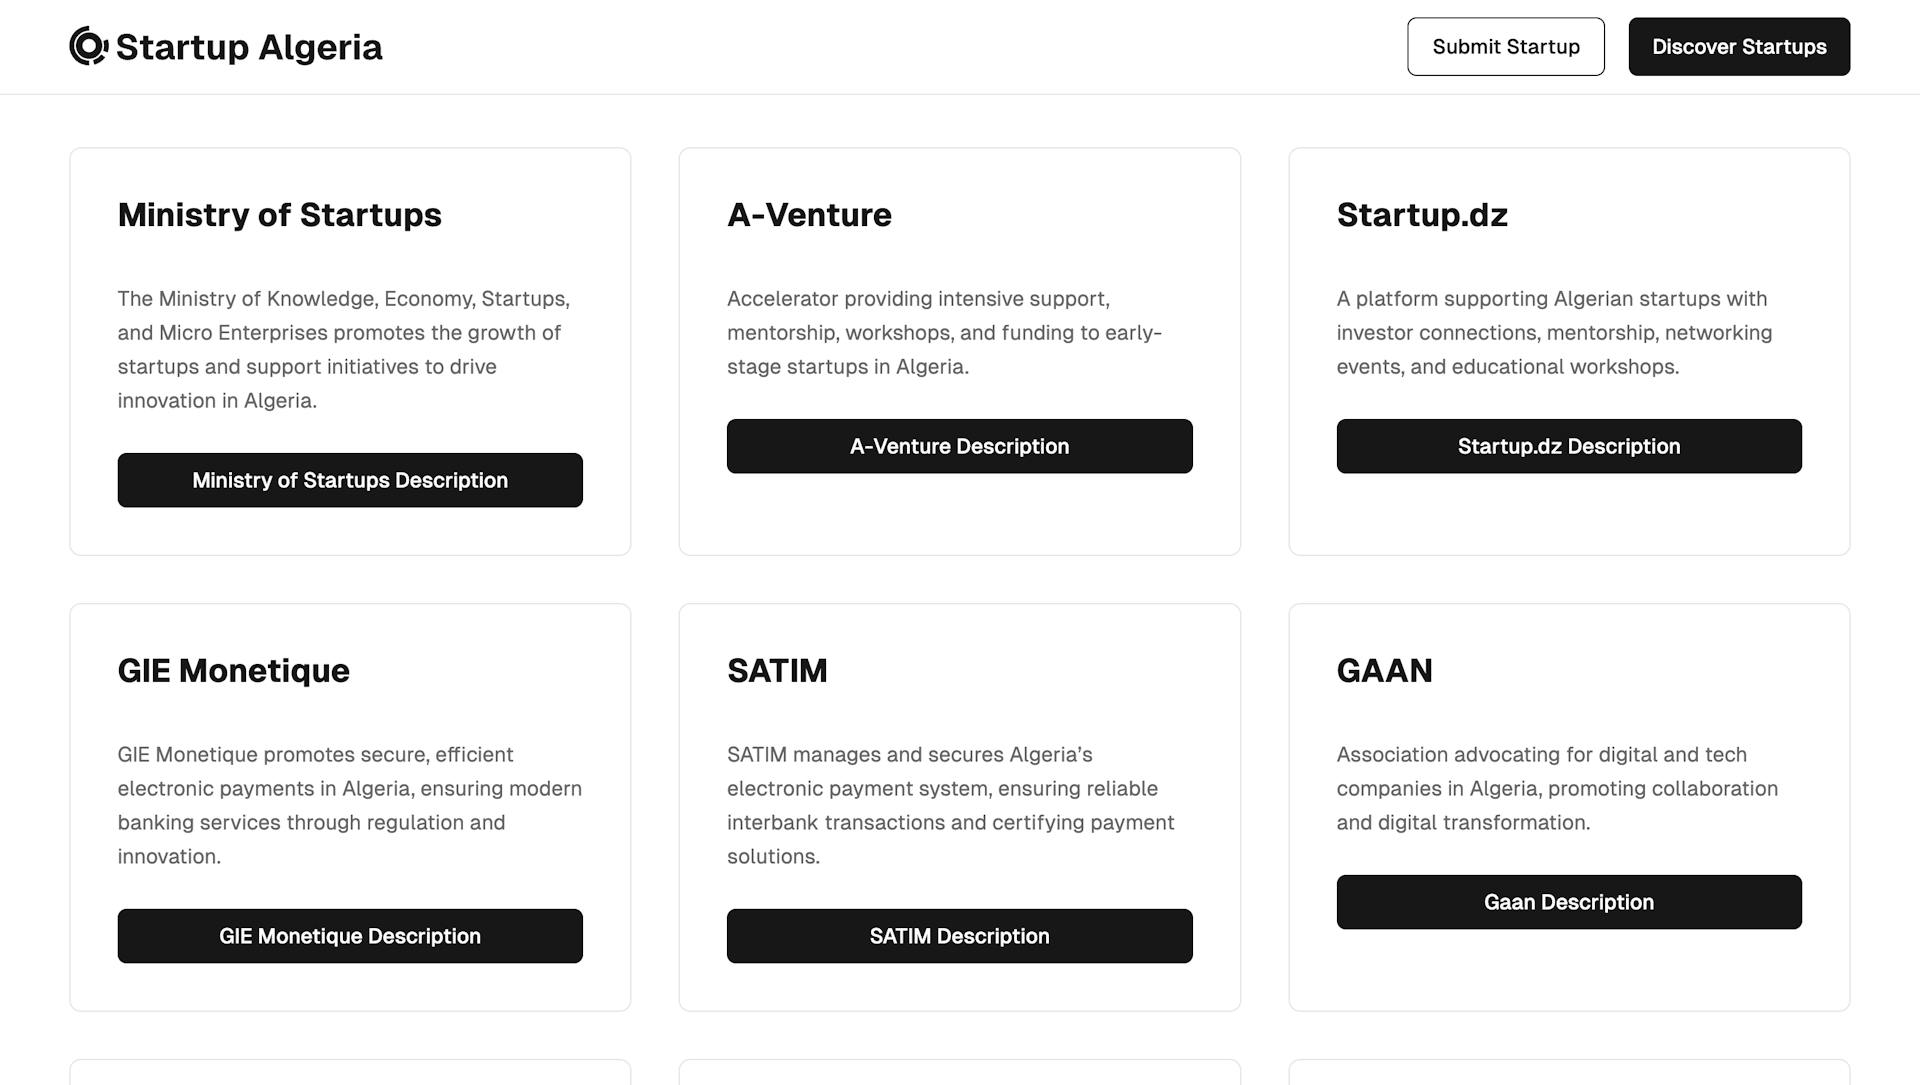Click the GAAN heading
This screenshot has height=1085, width=1920.
point(1384,671)
